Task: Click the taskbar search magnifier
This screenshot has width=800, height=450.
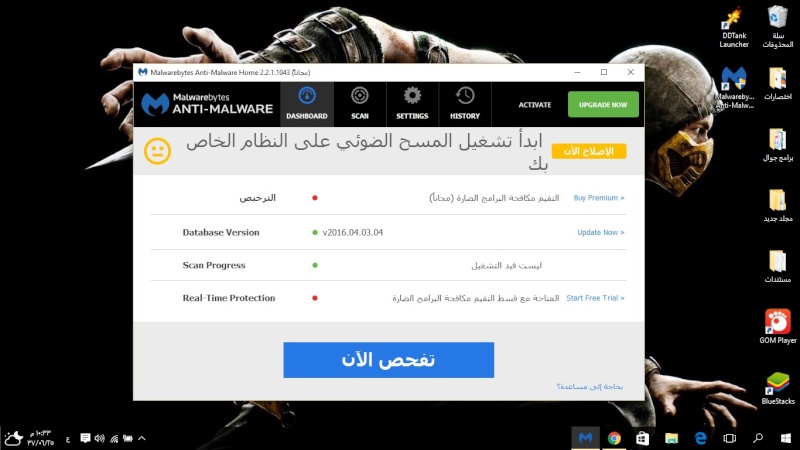Action: (x=758, y=438)
